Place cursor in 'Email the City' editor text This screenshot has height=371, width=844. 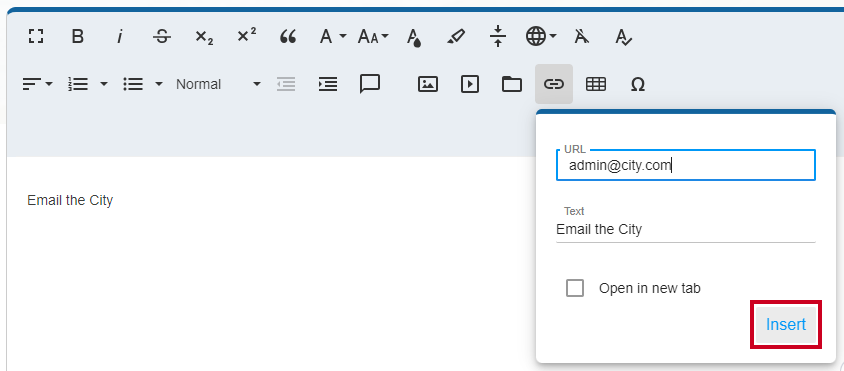pyautogui.click(x=70, y=200)
